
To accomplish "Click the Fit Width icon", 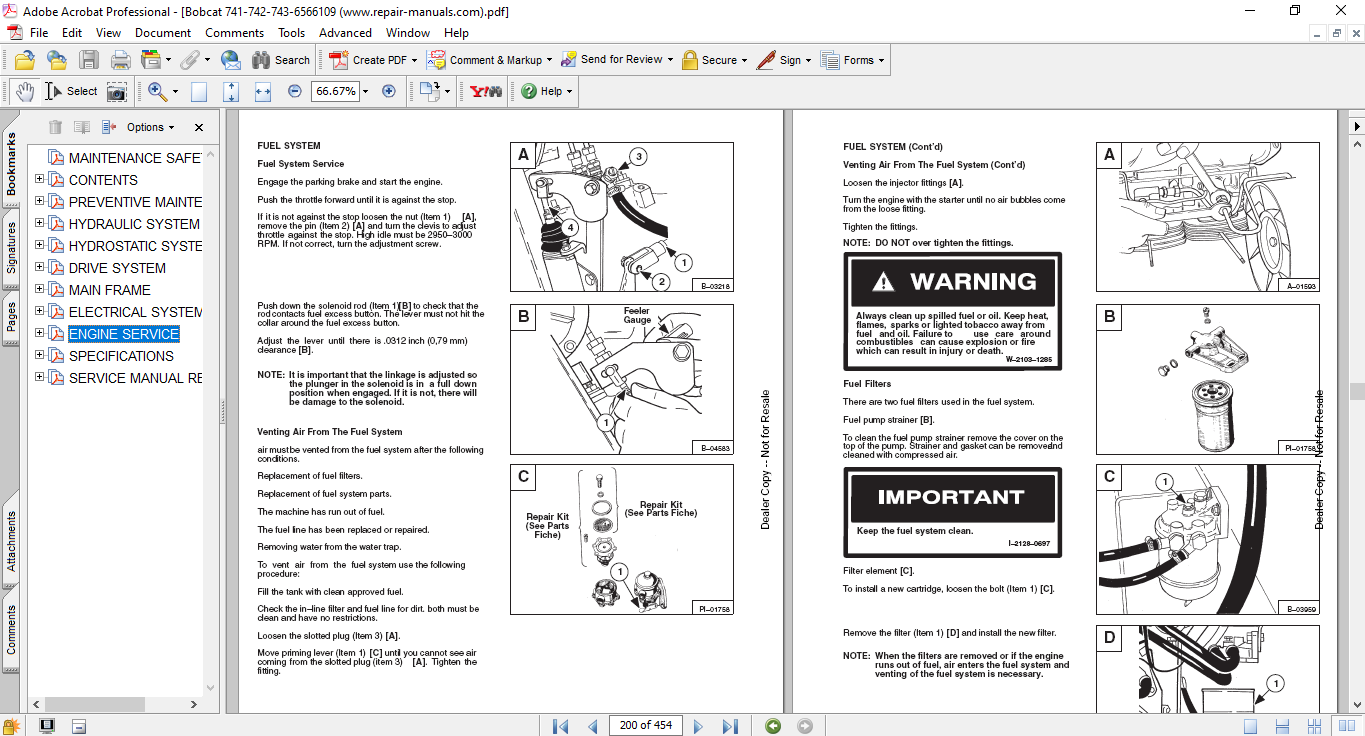I will pos(263,91).
